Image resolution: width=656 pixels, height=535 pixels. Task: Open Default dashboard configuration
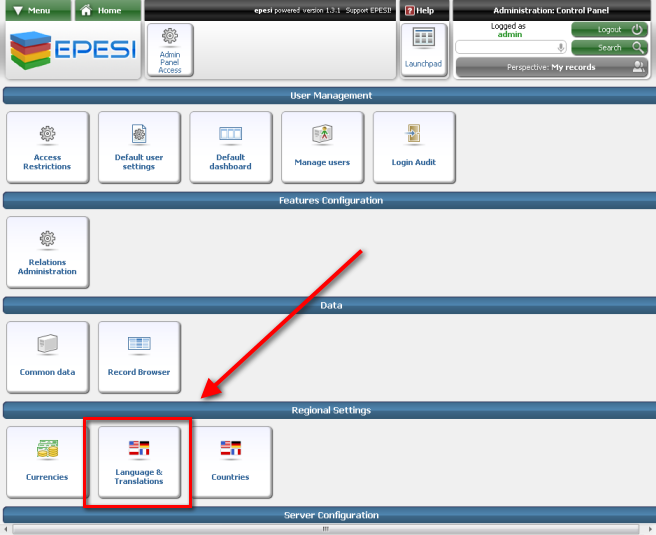tap(231, 147)
